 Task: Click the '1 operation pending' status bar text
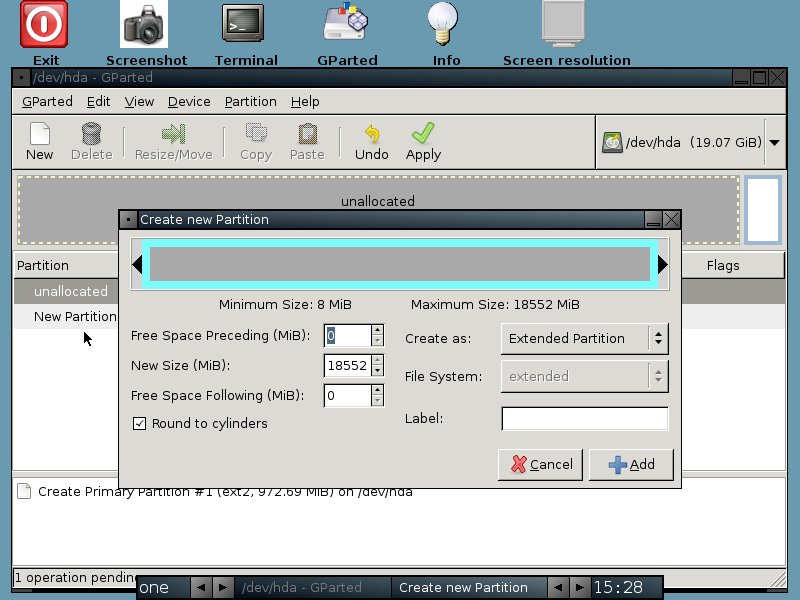click(76, 578)
